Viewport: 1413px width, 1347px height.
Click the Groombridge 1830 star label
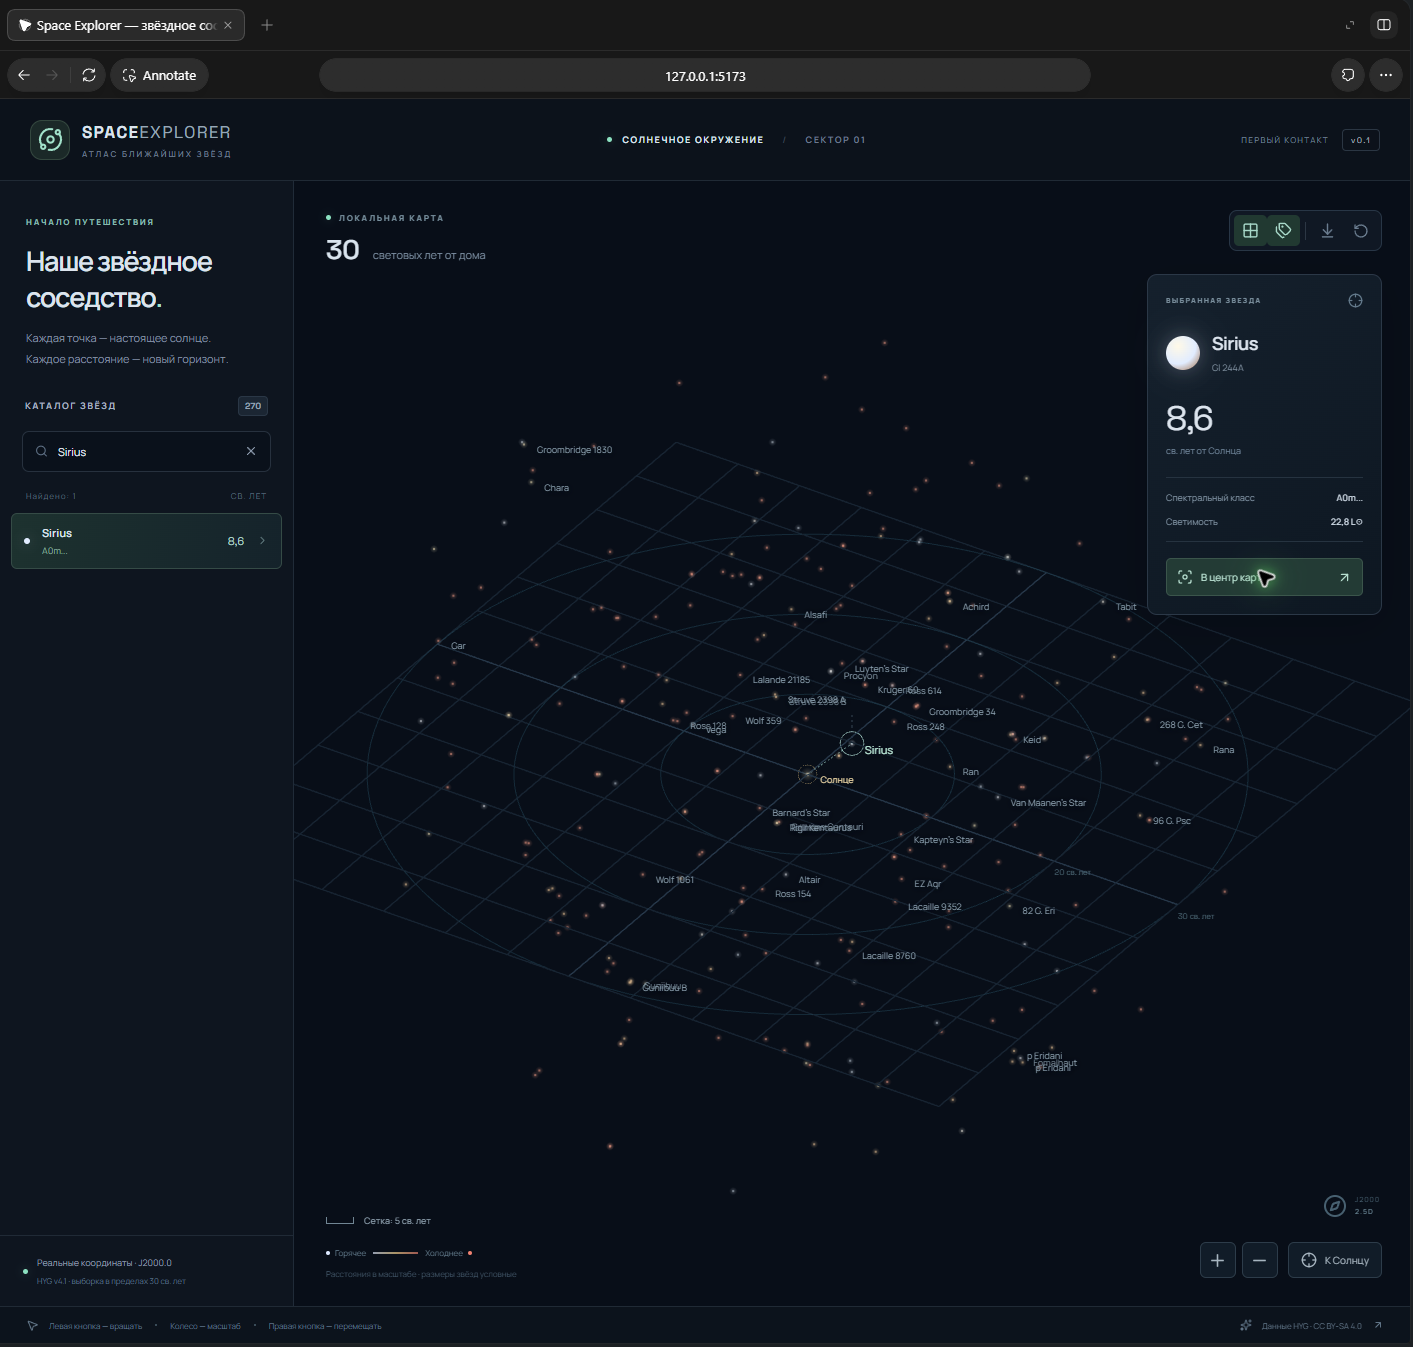coord(574,450)
